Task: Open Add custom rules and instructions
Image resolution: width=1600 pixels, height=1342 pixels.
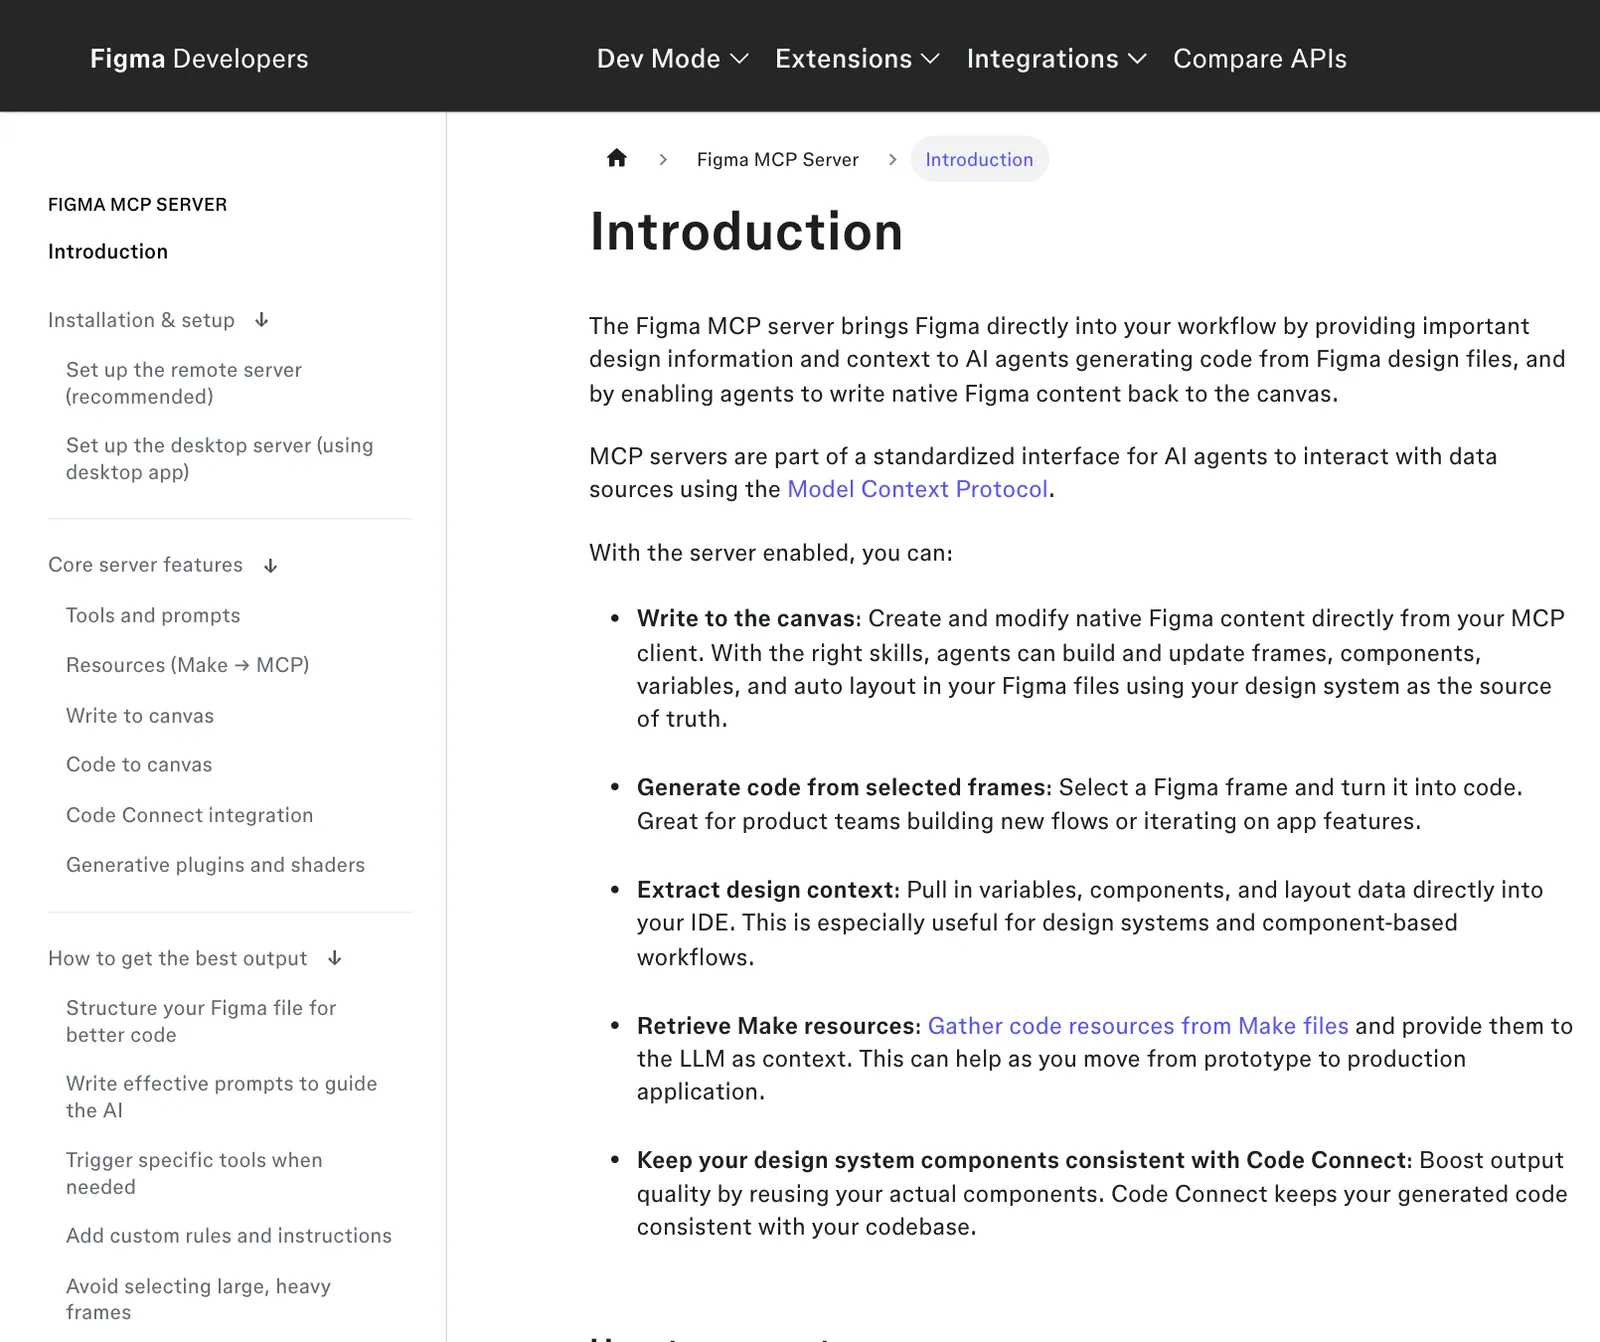Action: click(229, 1236)
